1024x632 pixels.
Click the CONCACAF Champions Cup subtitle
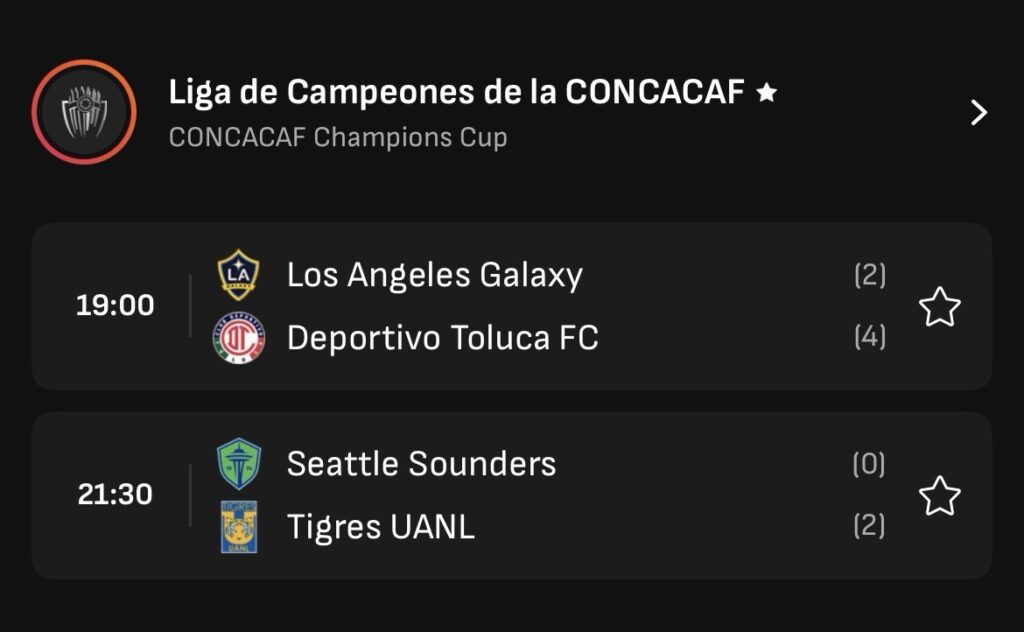coord(338,137)
